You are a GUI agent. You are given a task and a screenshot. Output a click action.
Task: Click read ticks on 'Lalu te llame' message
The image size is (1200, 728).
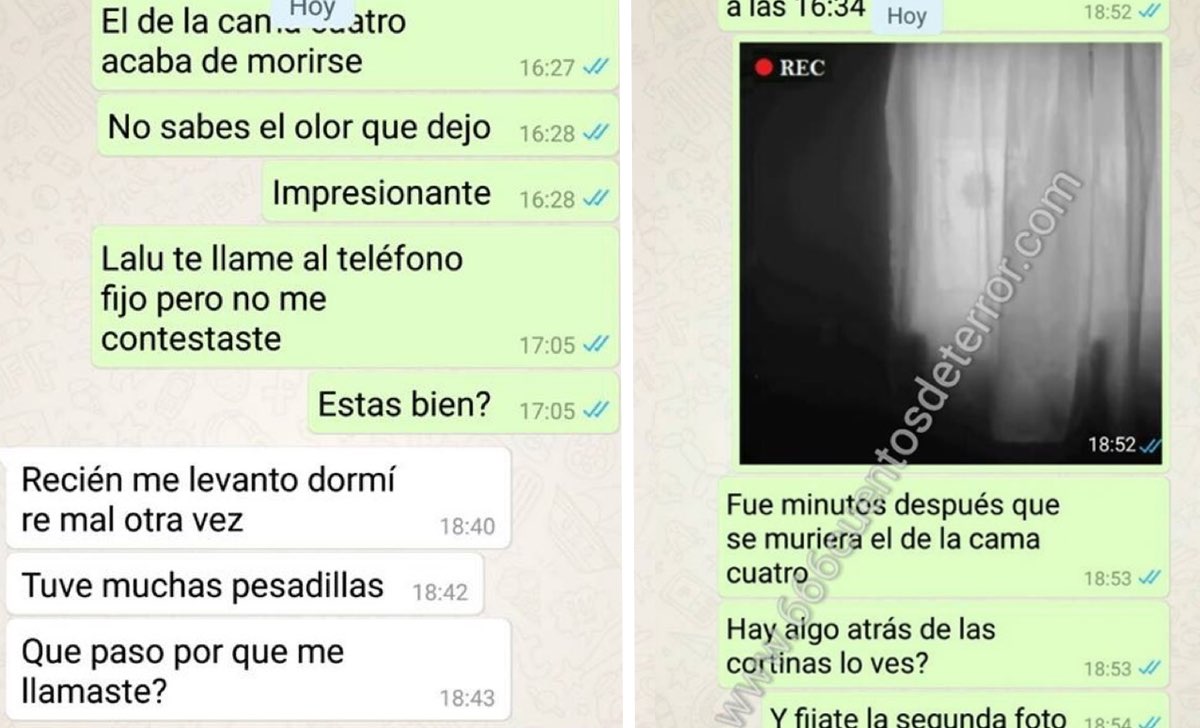(597, 345)
